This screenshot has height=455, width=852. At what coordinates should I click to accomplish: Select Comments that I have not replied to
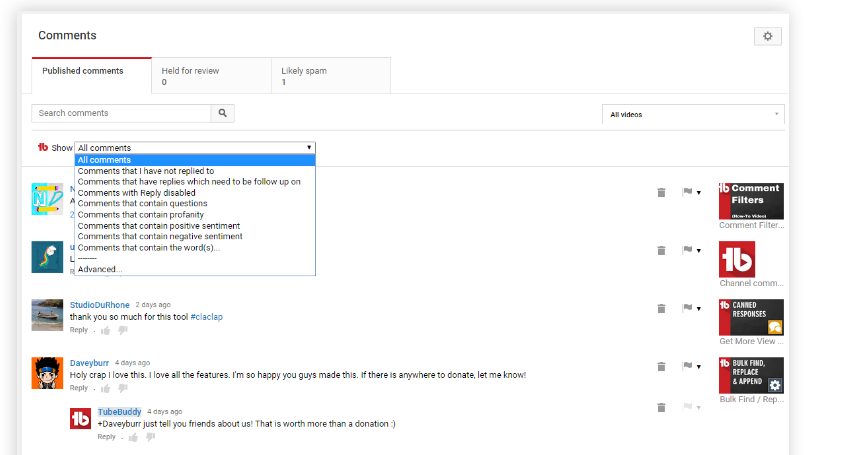click(x=195, y=171)
